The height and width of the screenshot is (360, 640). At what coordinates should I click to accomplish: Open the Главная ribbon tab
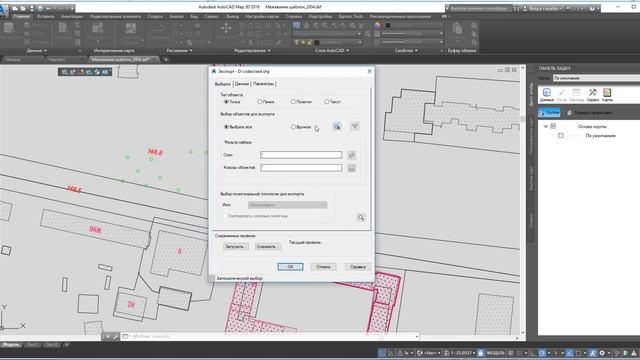tap(21, 16)
